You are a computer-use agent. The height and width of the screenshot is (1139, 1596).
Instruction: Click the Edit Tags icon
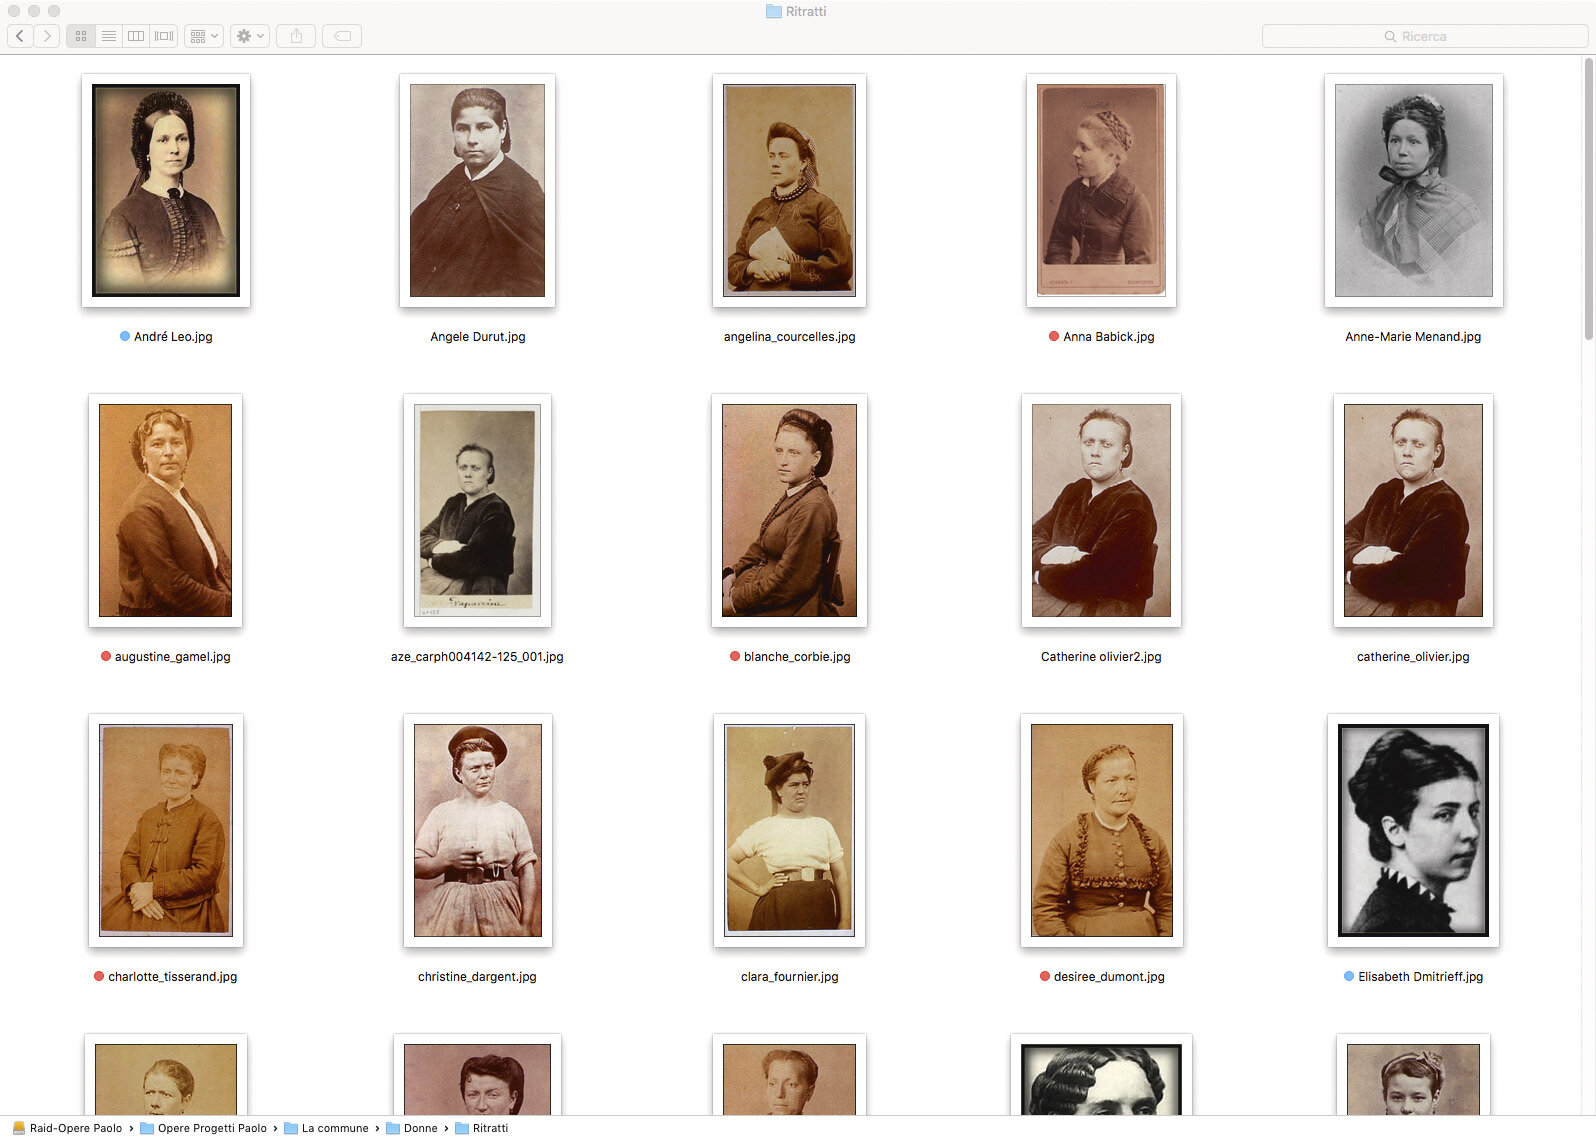click(x=342, y=36)
